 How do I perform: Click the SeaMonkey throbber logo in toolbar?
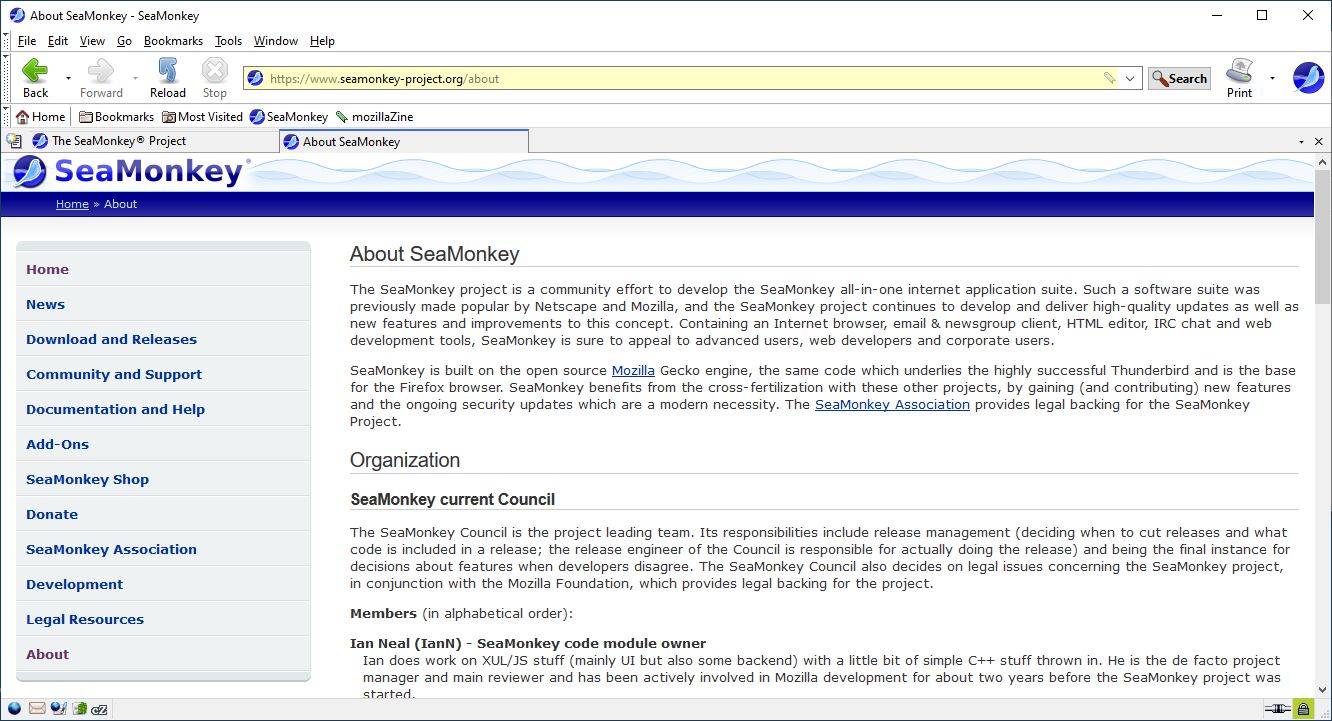[1308, 78]
